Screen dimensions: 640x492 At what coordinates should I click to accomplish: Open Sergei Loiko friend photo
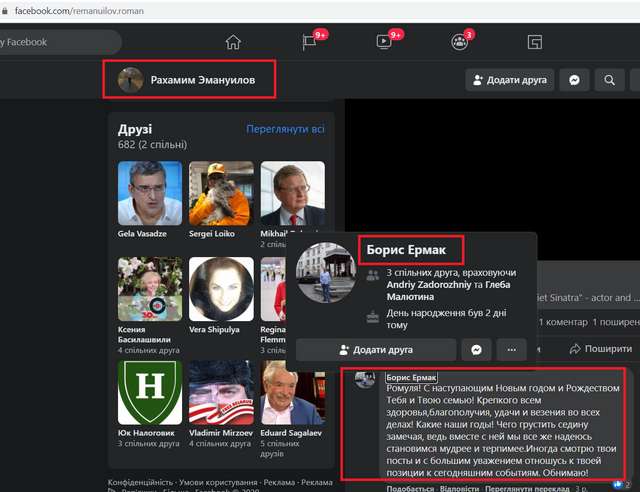click(221, 193)
